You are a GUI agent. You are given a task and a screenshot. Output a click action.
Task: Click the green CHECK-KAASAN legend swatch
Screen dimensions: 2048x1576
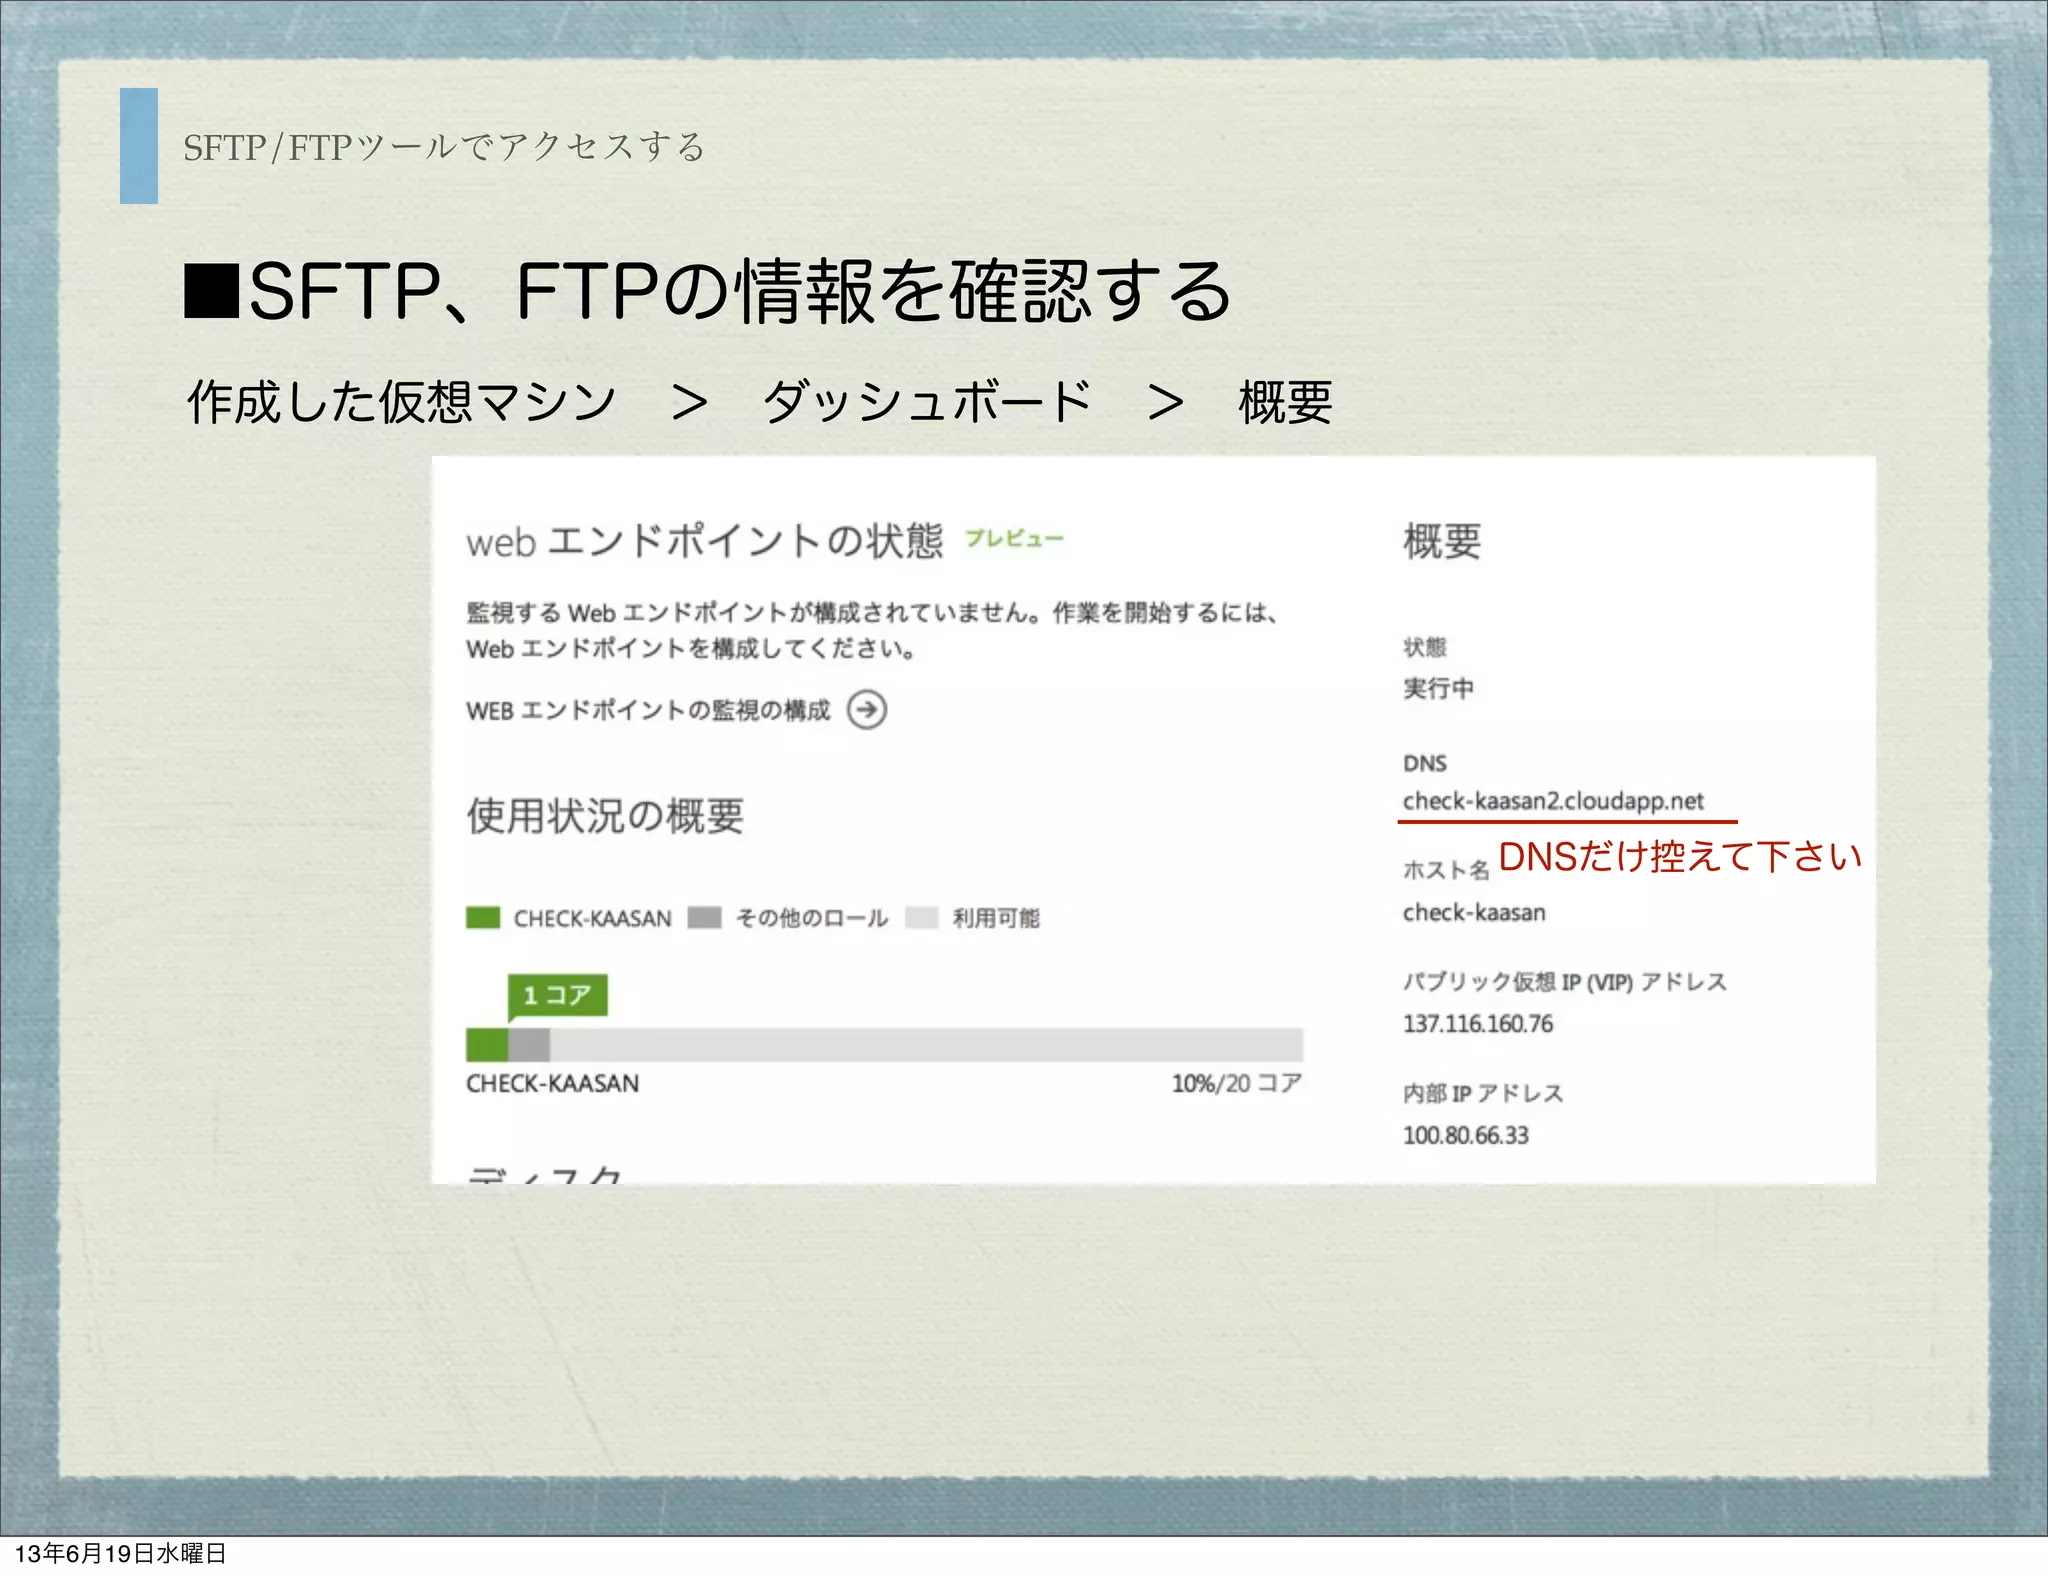(483, 917)
